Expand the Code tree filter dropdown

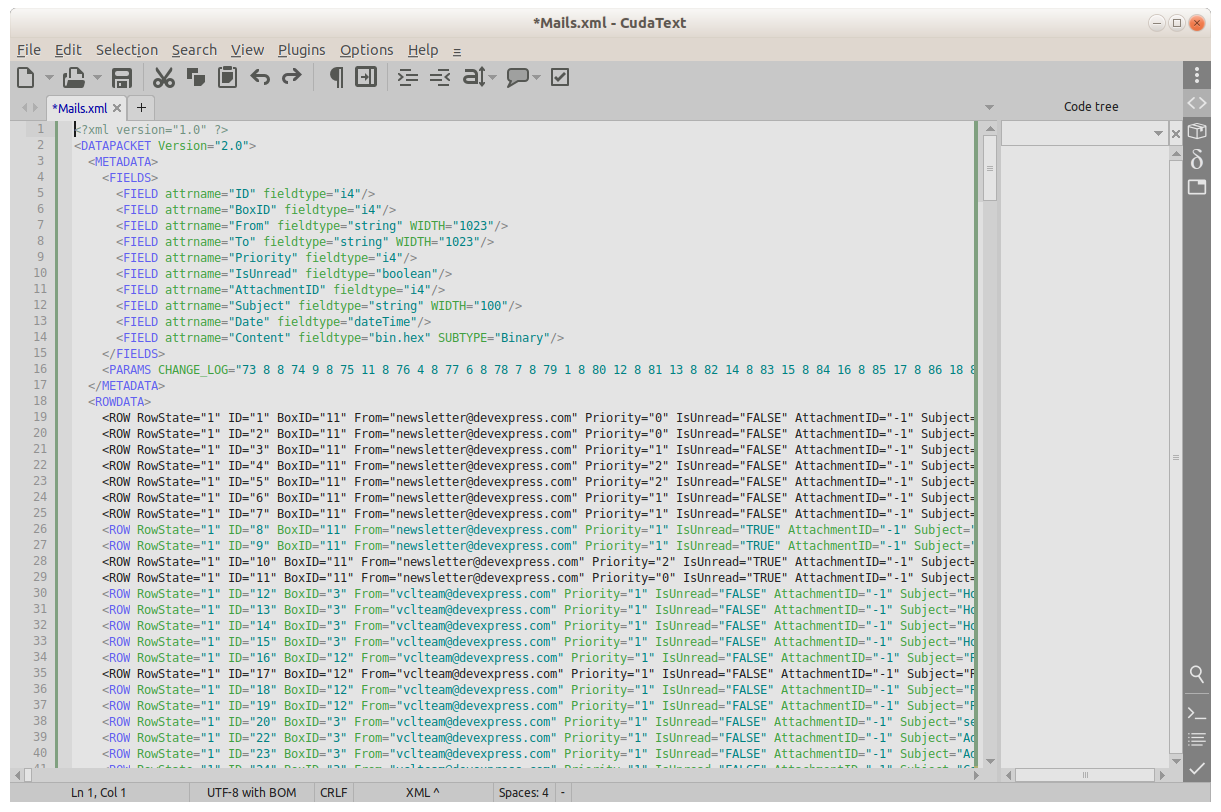(x=1158, y=133)
